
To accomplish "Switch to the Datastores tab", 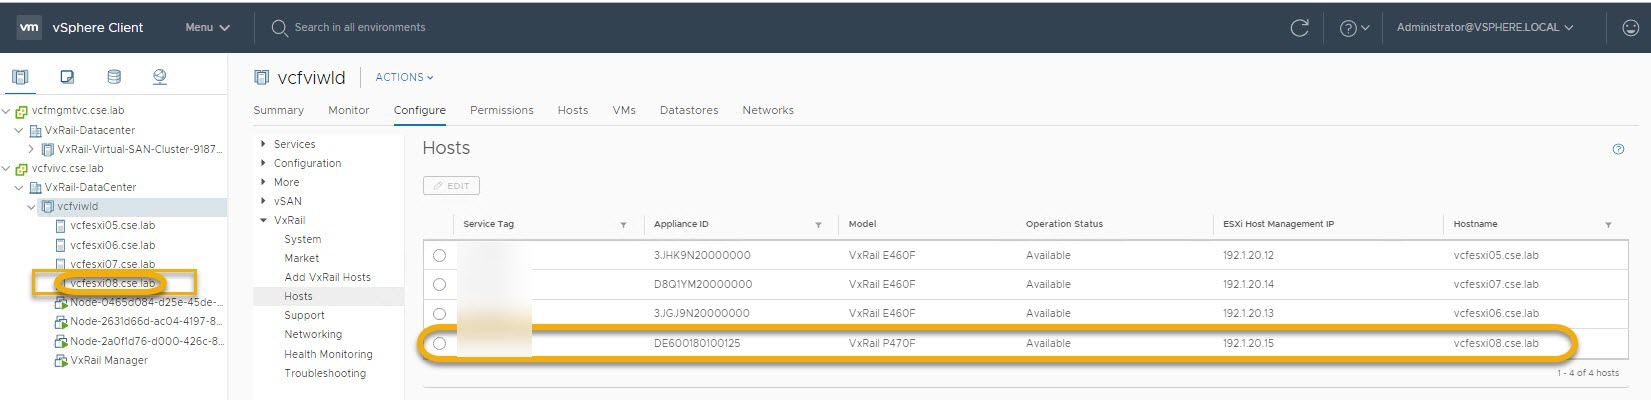I will (x=688, y=110).
